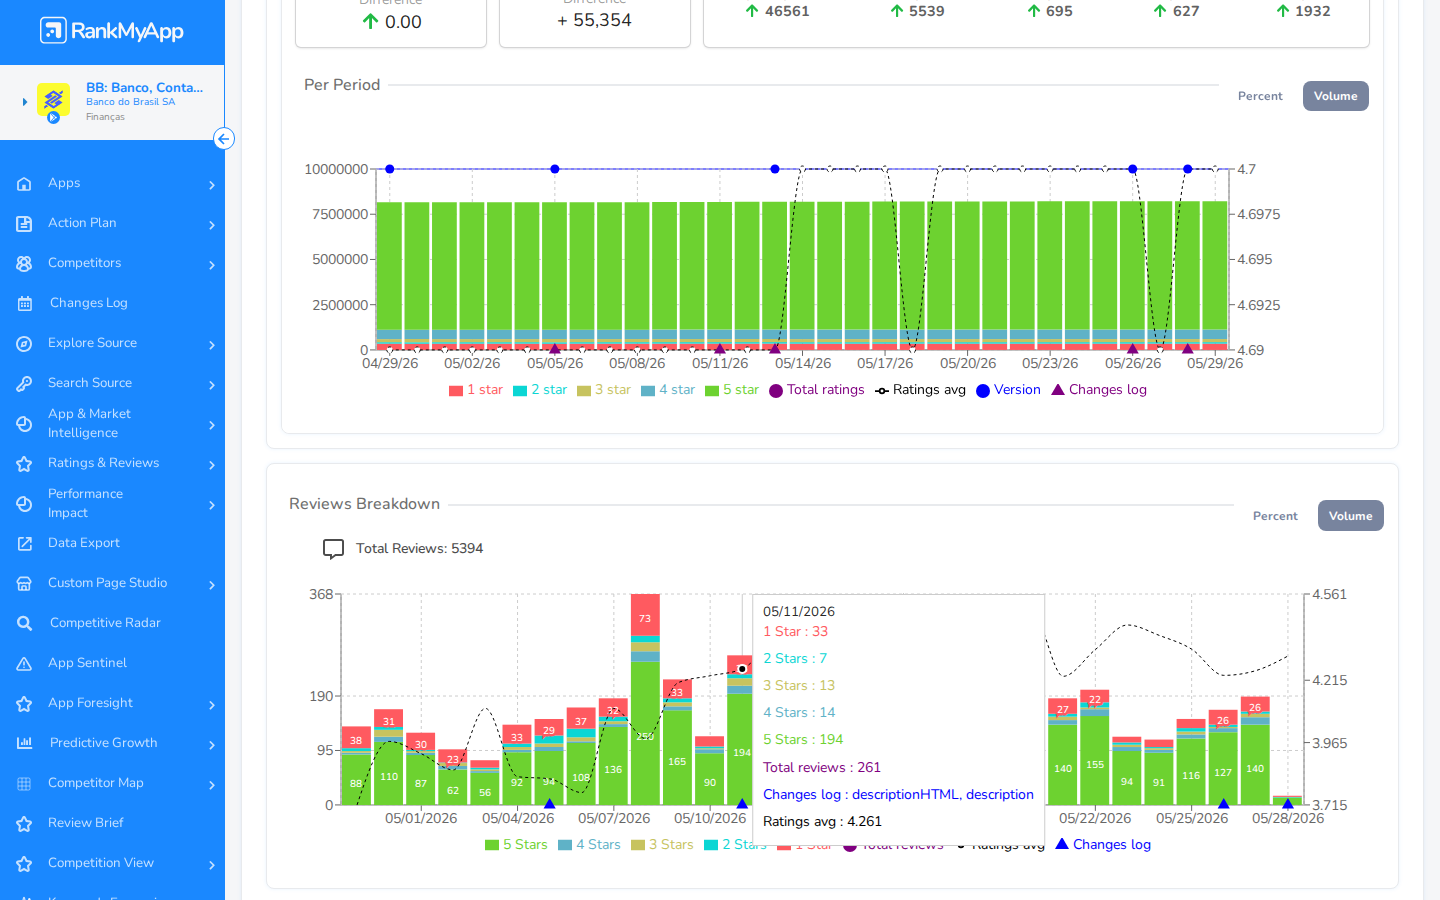Viewport: 1440px width, 900px height.
Task: Expand the Search Source chevron
Action: coord(212,385)
